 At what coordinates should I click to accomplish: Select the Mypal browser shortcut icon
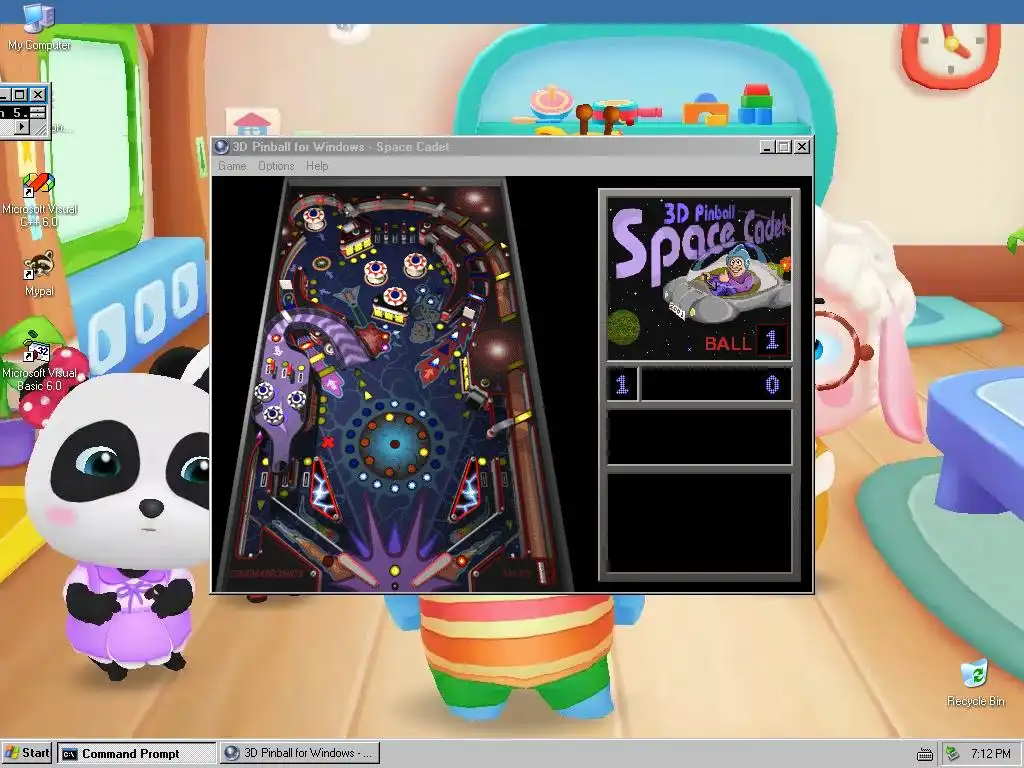39,274
